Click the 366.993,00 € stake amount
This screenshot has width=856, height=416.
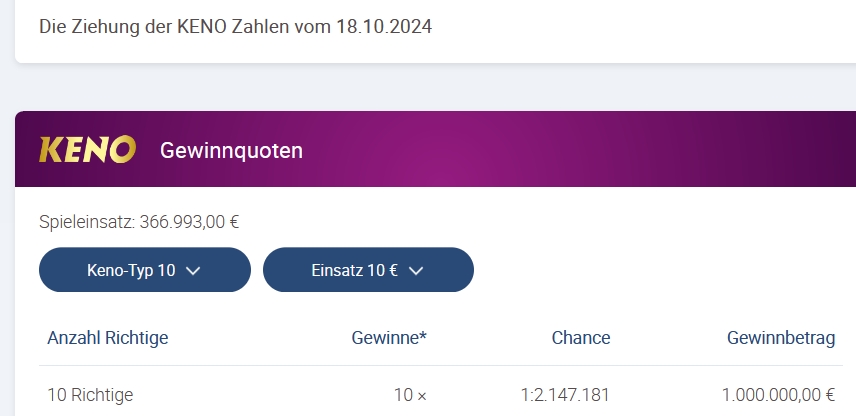(189, 222)
